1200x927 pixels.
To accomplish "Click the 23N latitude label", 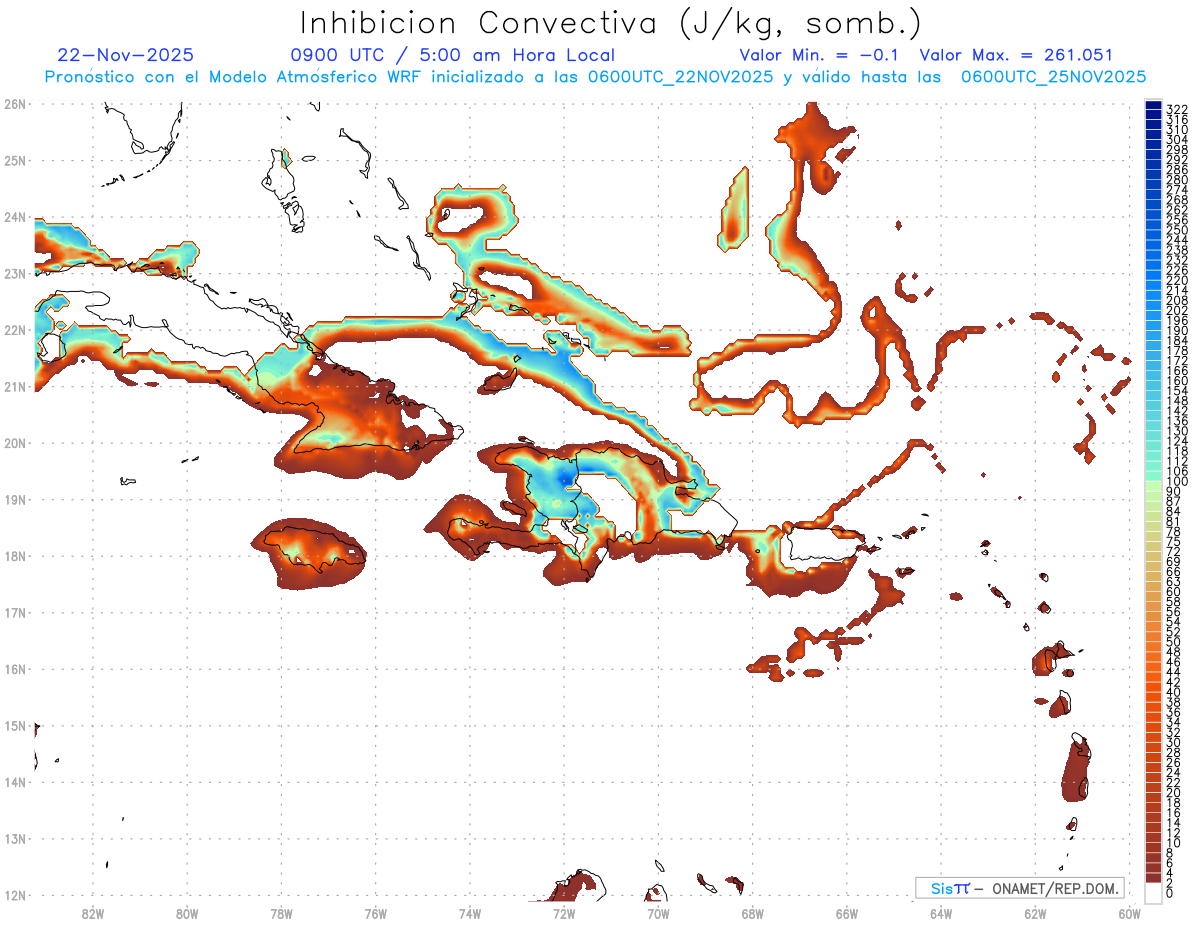I will click(x=15, y=273).
